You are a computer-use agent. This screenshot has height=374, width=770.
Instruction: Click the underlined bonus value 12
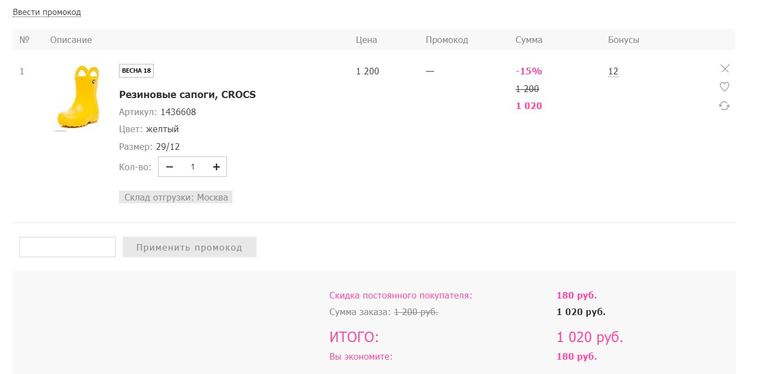pyautogui.click(x=613, y=72)
